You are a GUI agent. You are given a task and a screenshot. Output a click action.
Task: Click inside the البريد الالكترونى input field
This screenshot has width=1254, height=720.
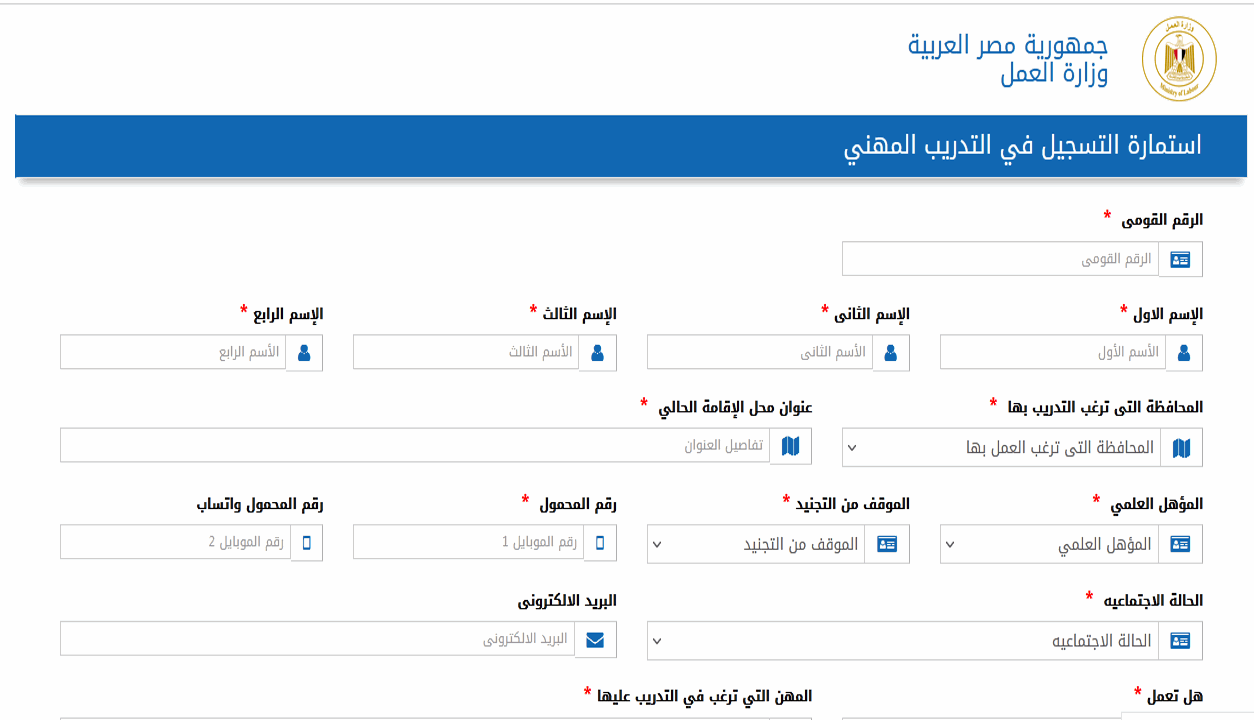[x=320, y=639]
